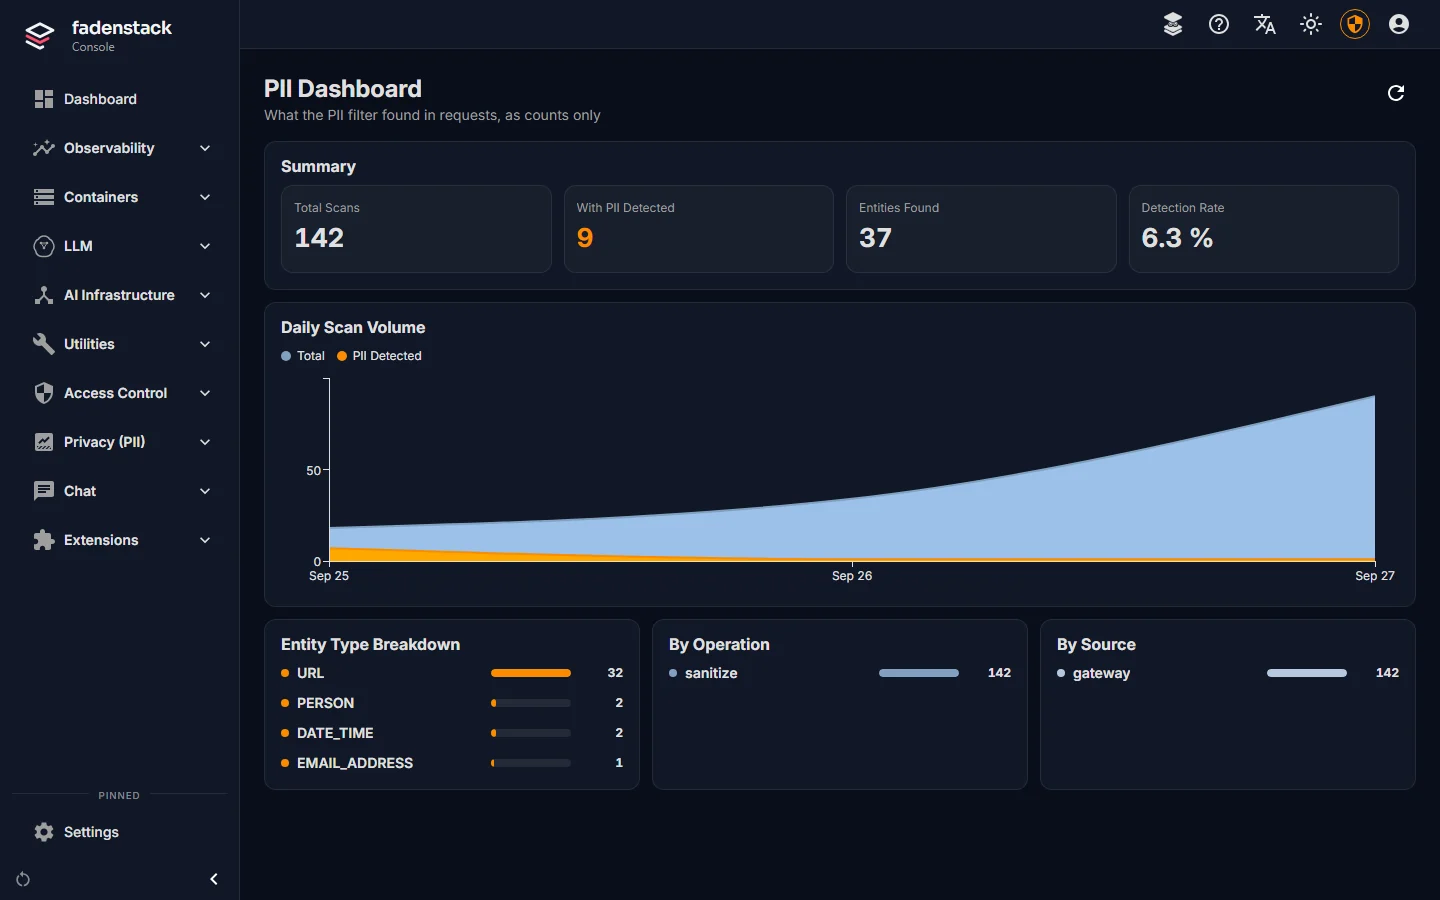1440x900 pixels.
Task: Expand the Privacy (PII) menu chevron
Action: tap(205, 442)
